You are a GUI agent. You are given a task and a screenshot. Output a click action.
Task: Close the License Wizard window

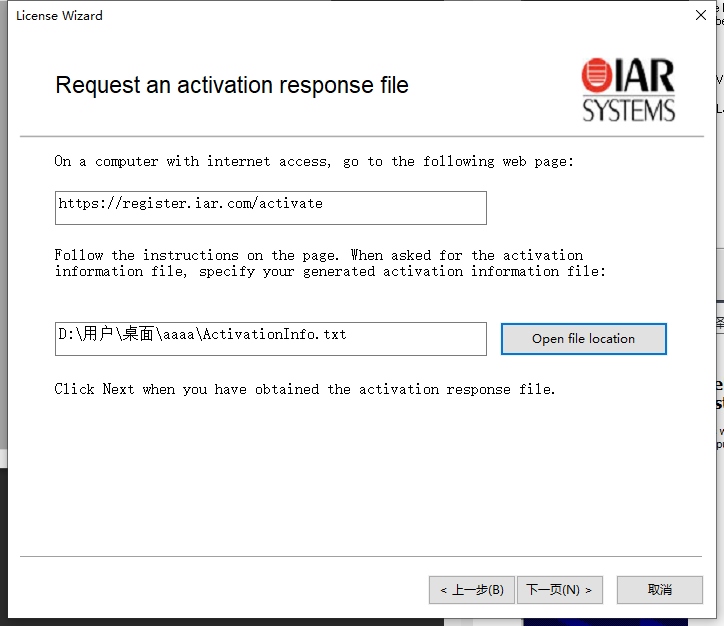700,15
